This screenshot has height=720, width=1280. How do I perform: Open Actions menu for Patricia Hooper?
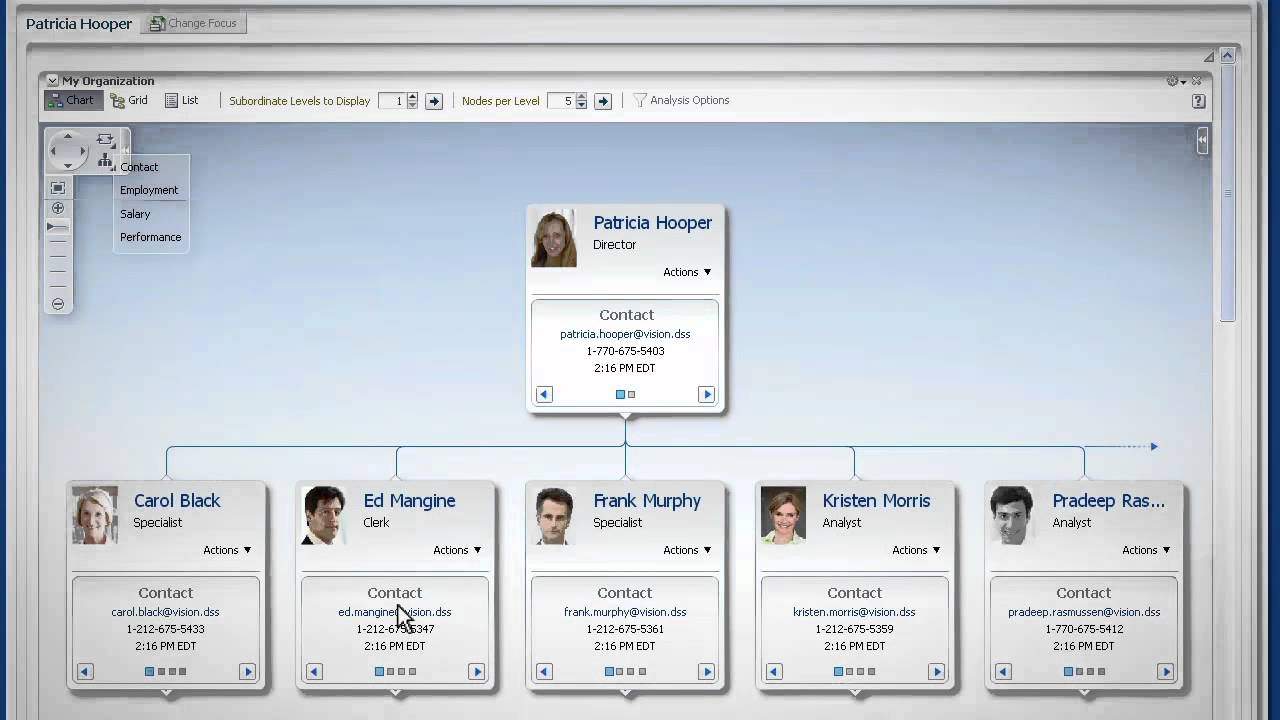(x=687, y=272)
